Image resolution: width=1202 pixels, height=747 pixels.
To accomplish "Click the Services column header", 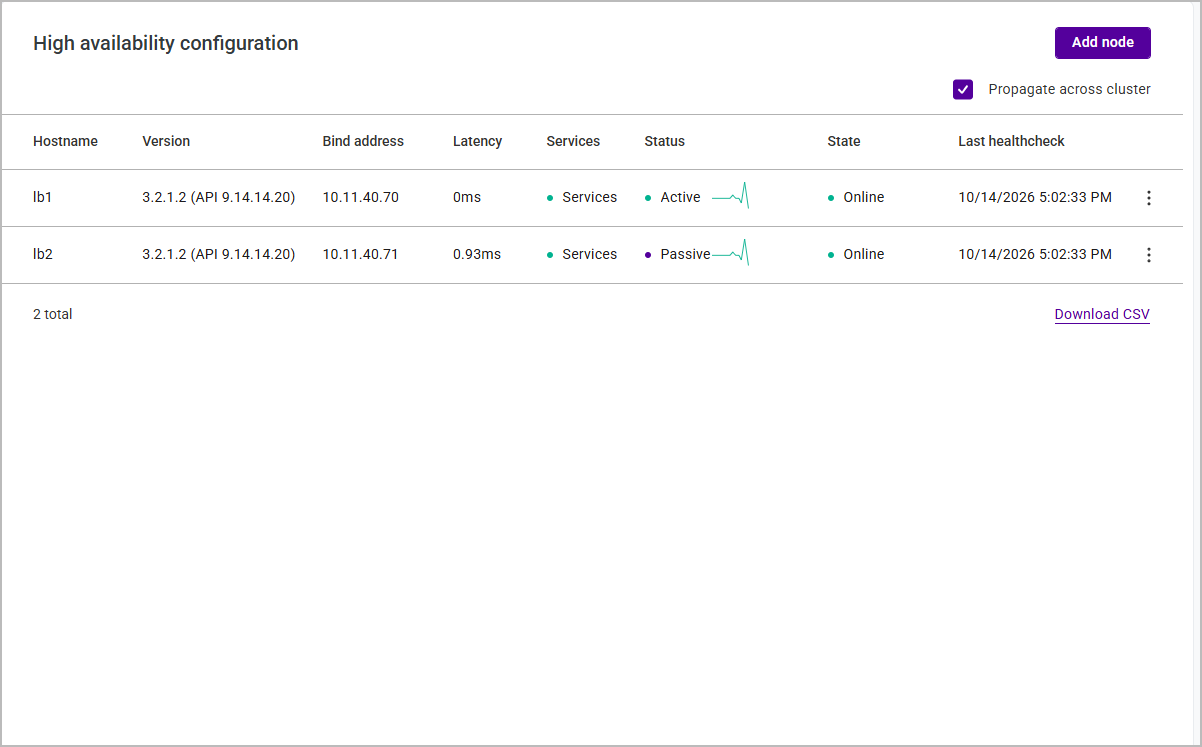I will click(573, 141).
